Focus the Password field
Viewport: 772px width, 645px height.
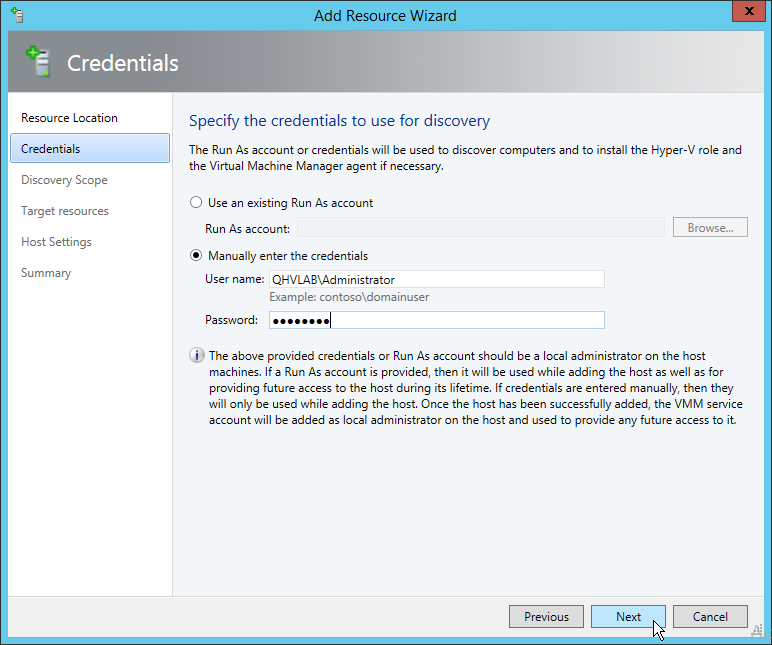[436, 320]
